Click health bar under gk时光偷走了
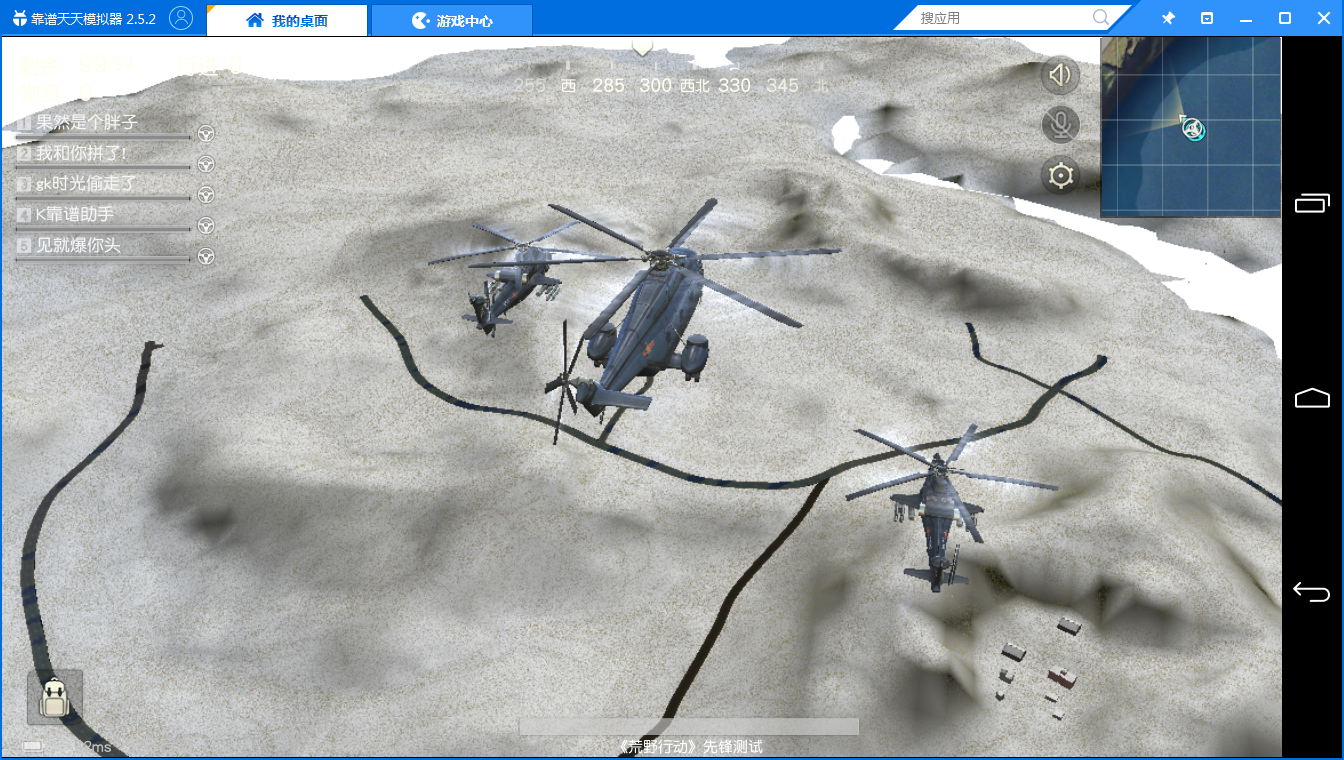Screen dimensions: 1344x760 tap(102, 198)
